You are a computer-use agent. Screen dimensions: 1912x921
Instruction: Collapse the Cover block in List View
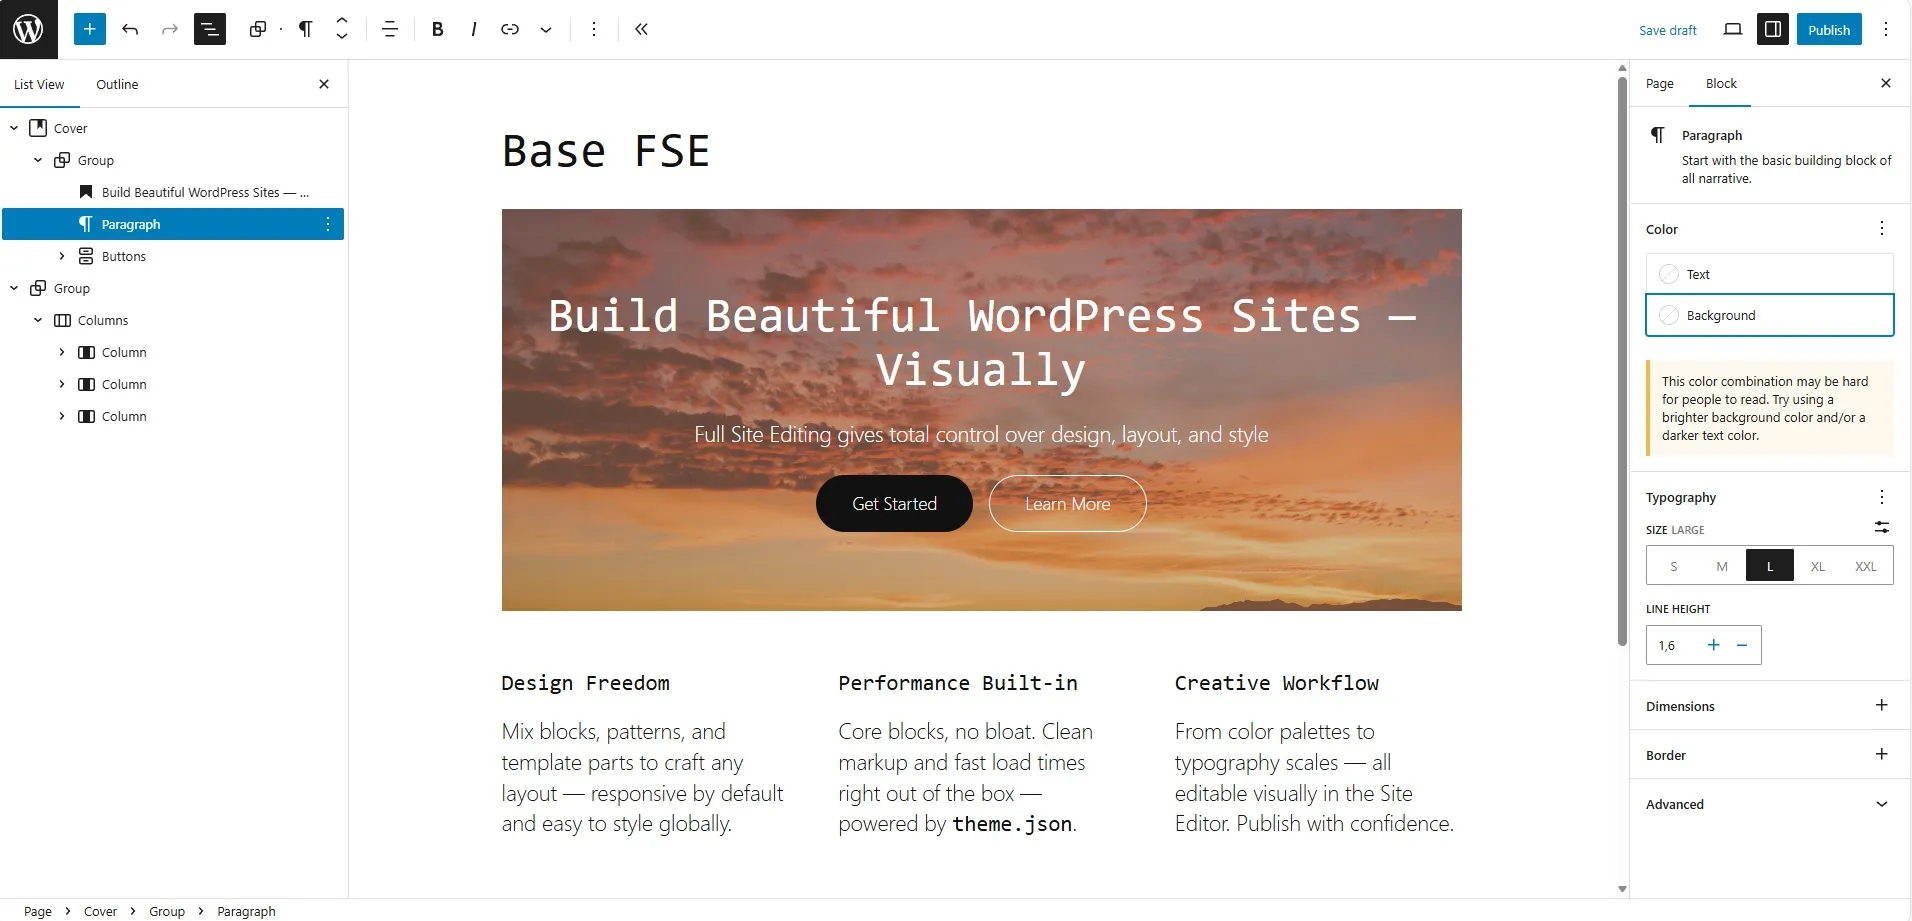pos(13,127)
